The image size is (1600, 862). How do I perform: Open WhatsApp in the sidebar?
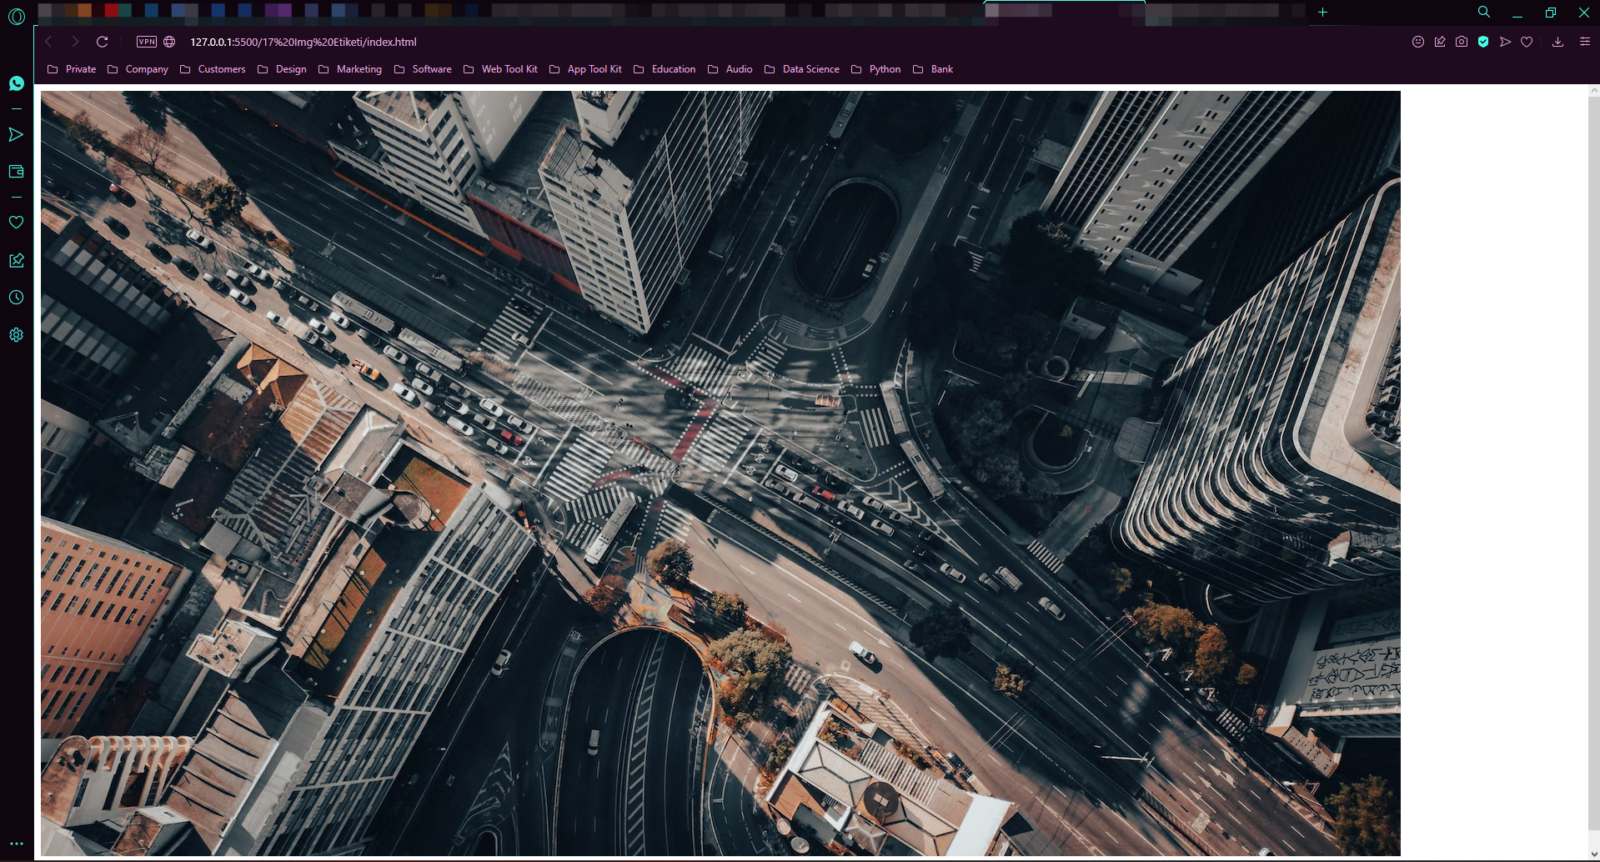[16, 84]
